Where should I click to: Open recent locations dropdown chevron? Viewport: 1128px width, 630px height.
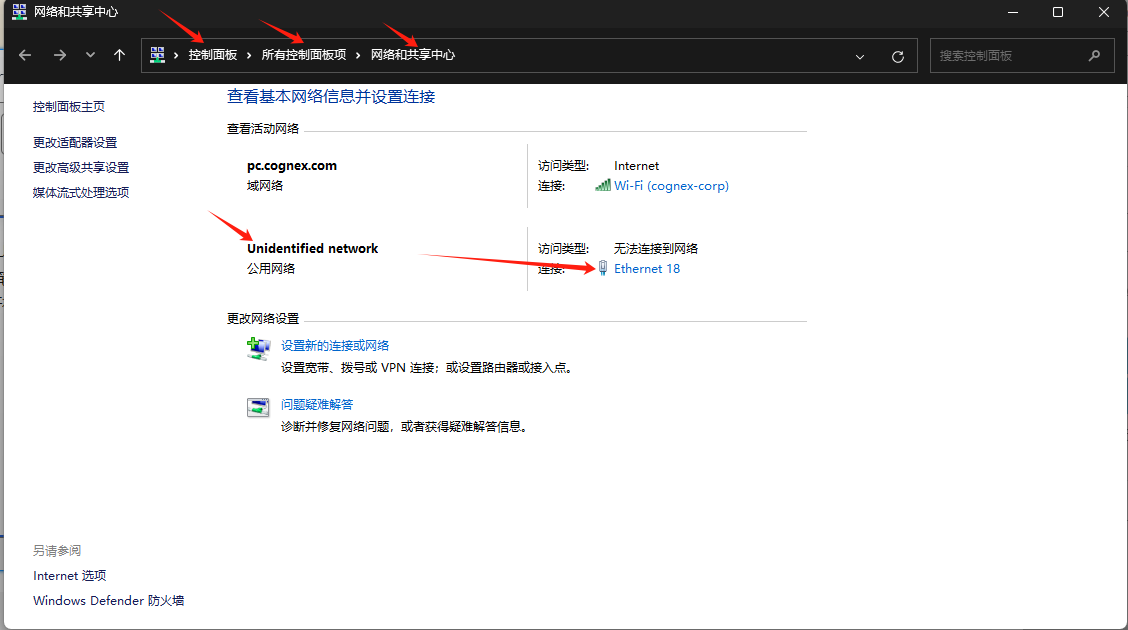[90, 55]
